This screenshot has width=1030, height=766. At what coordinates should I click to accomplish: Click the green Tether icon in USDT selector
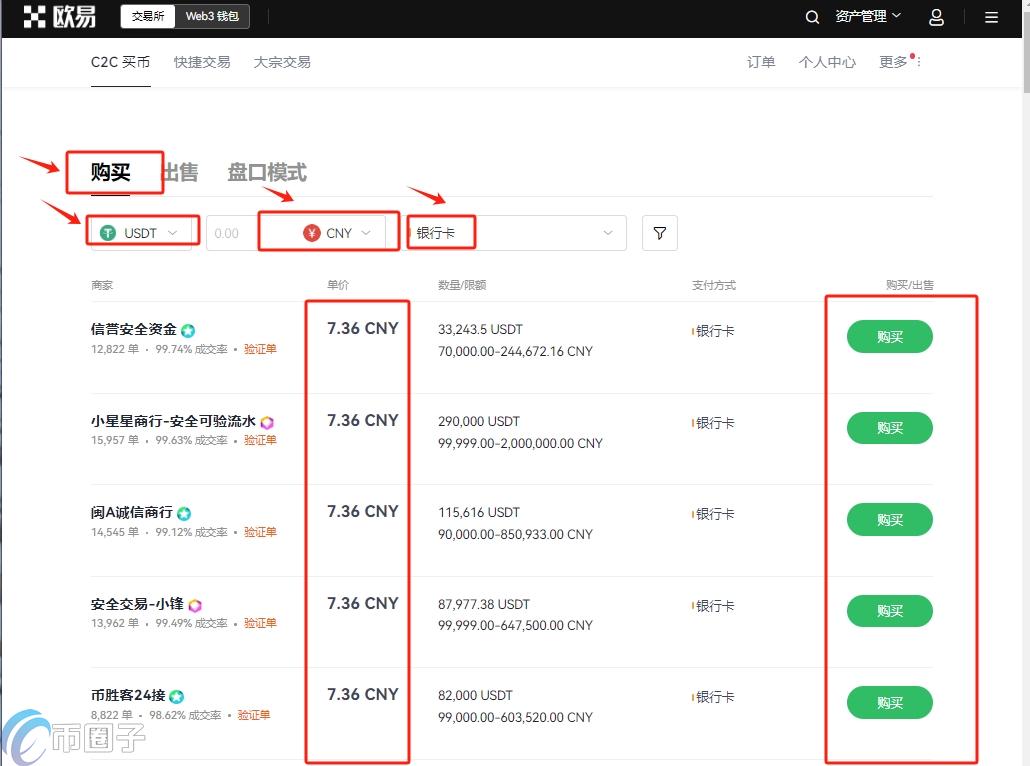tap(108, 232)
